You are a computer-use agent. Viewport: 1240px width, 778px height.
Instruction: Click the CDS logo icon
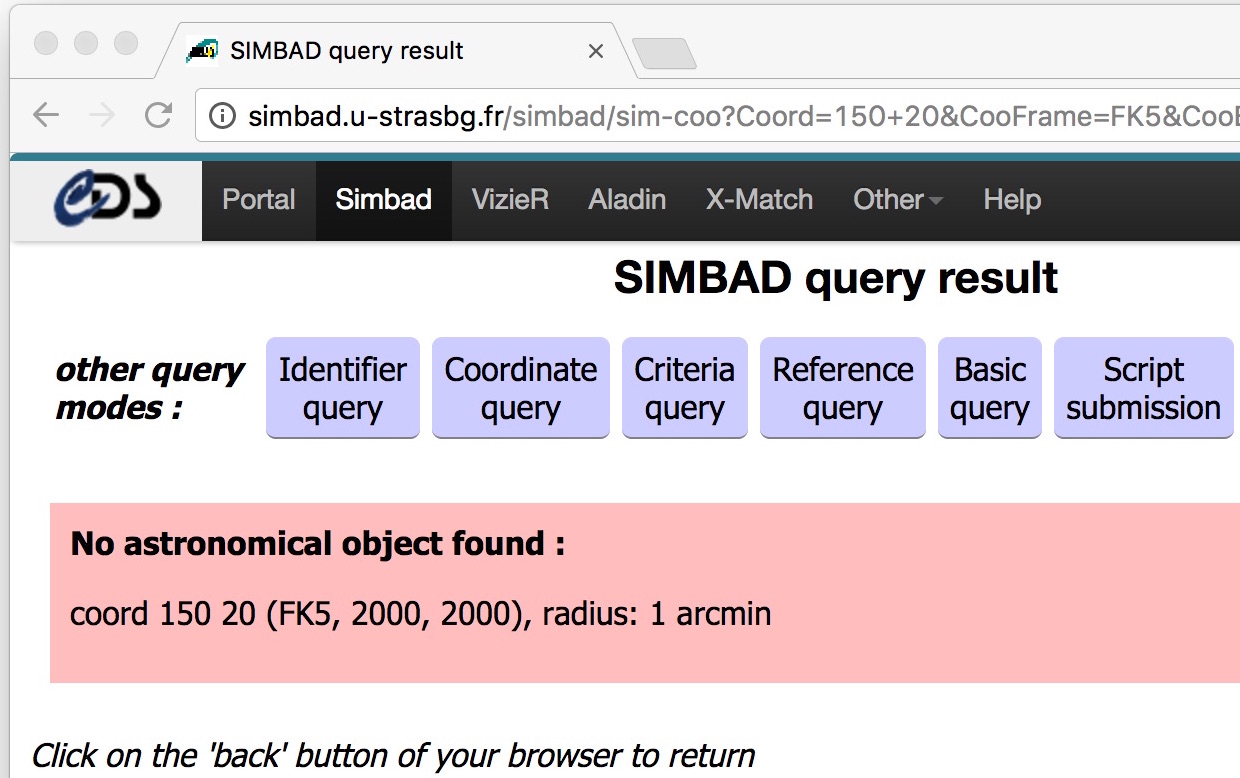coord(106,200)
